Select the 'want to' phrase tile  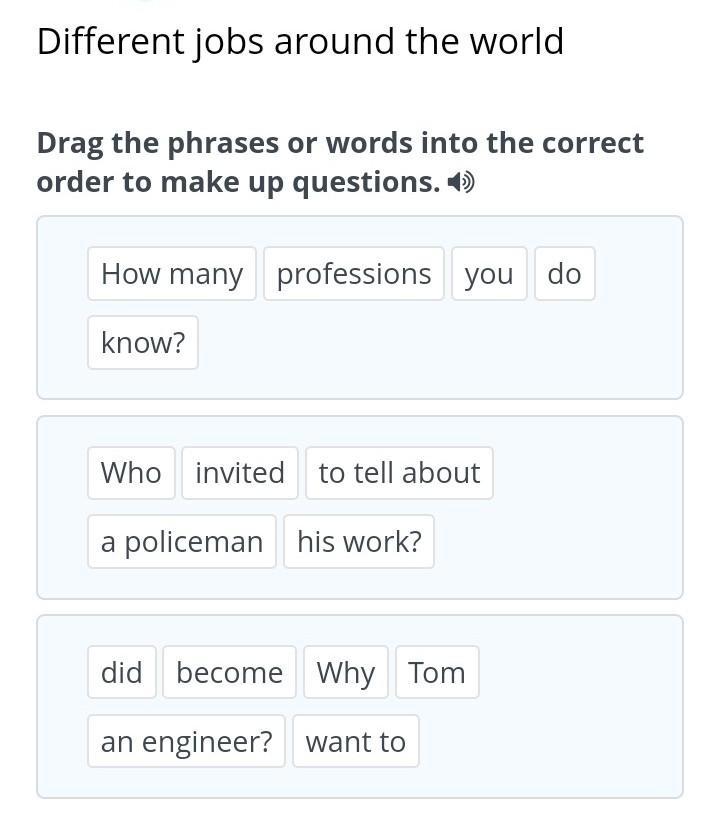coord(356,741)
